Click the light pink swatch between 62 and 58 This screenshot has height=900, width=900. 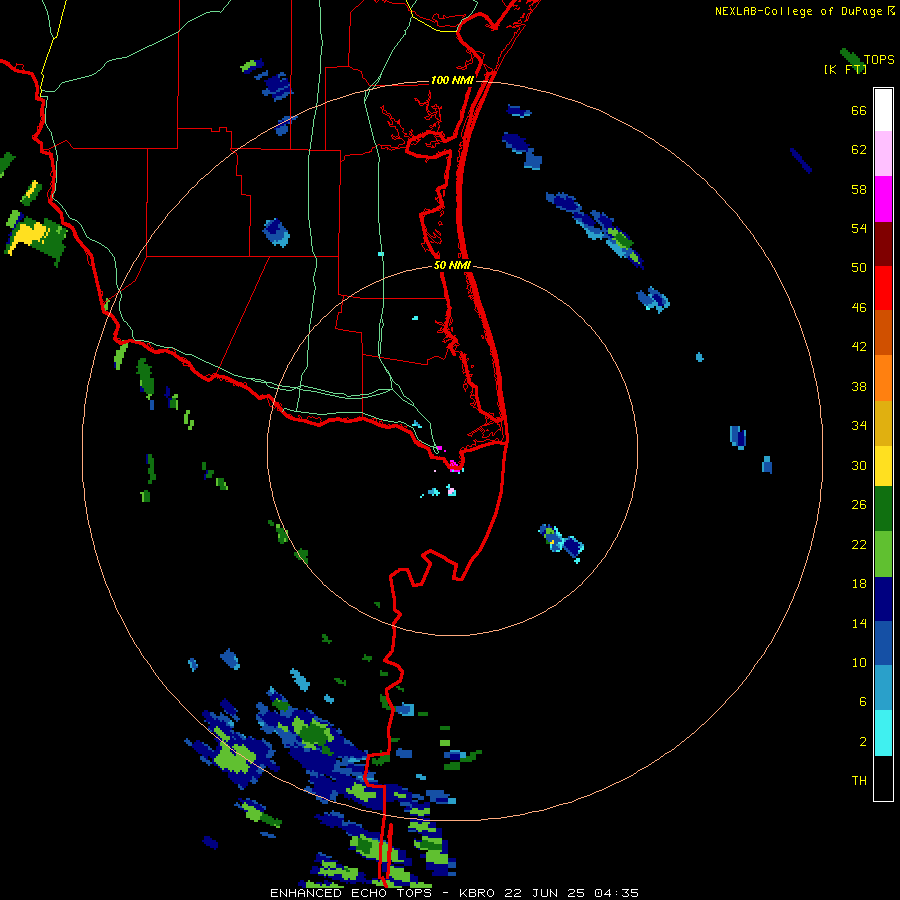(883, 153)
